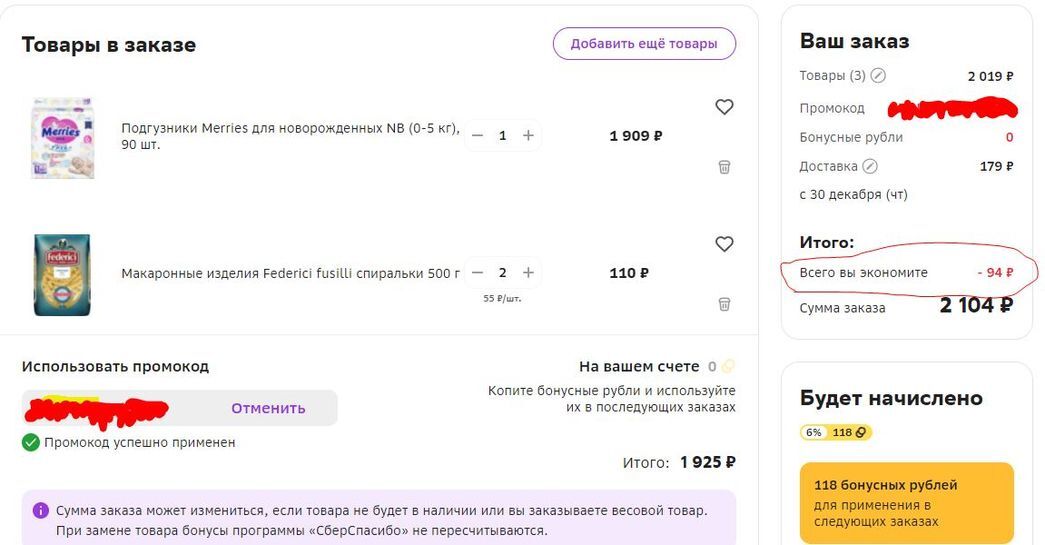Increase Federici pasta quantity with plus
This screenshot has height=545, width=1045.
click(528, 273)
